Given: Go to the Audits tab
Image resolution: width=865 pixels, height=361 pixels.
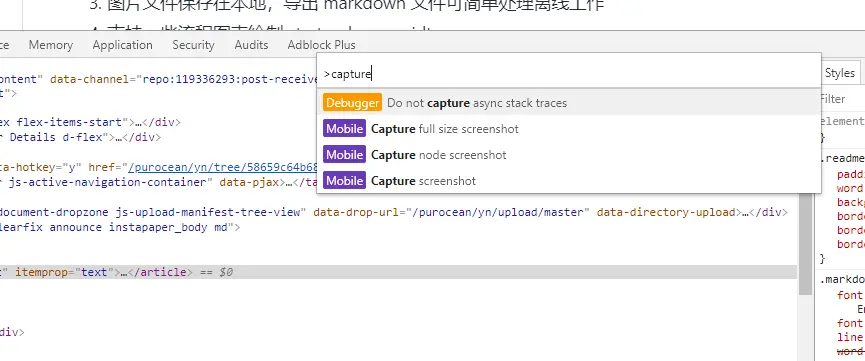Looking at the screenshot, I should (x=251, y=45).
